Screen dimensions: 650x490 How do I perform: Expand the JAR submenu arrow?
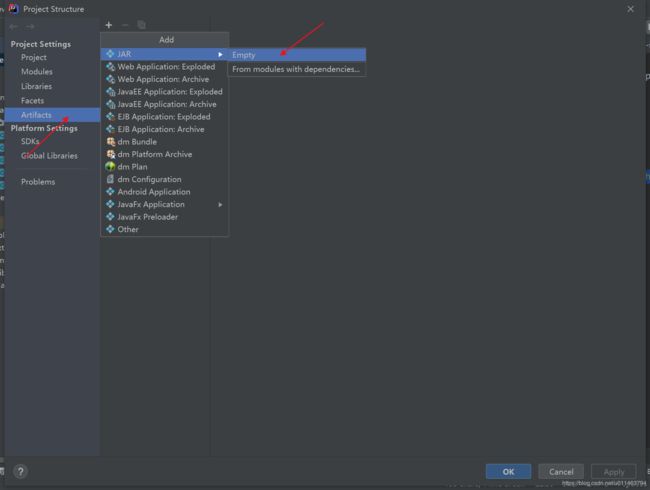[x=220, y=54]
